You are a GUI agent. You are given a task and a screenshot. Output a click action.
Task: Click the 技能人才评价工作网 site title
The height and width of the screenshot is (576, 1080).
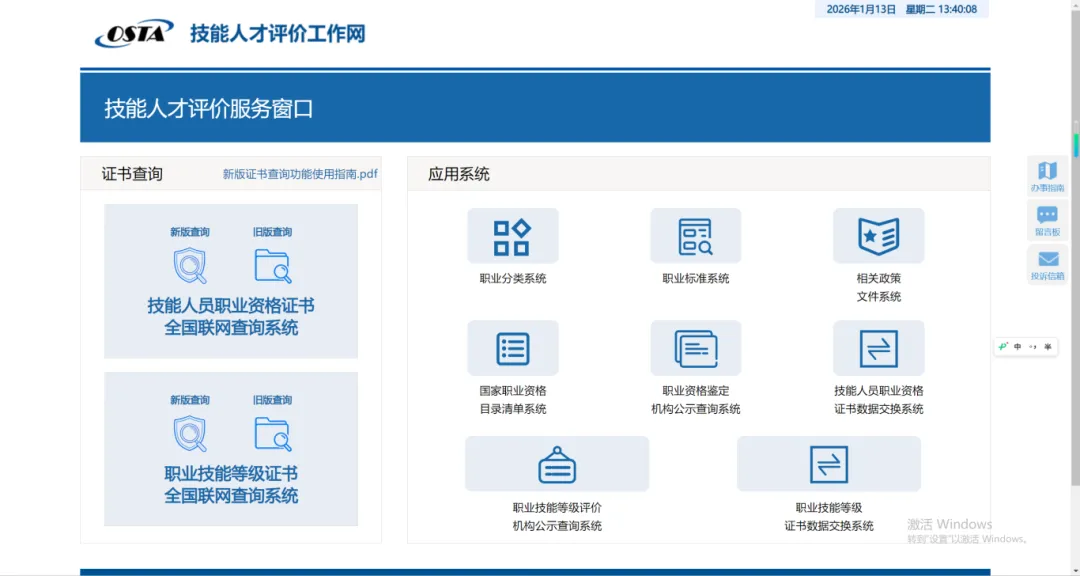pyautogui.click(x=278, y=33)
